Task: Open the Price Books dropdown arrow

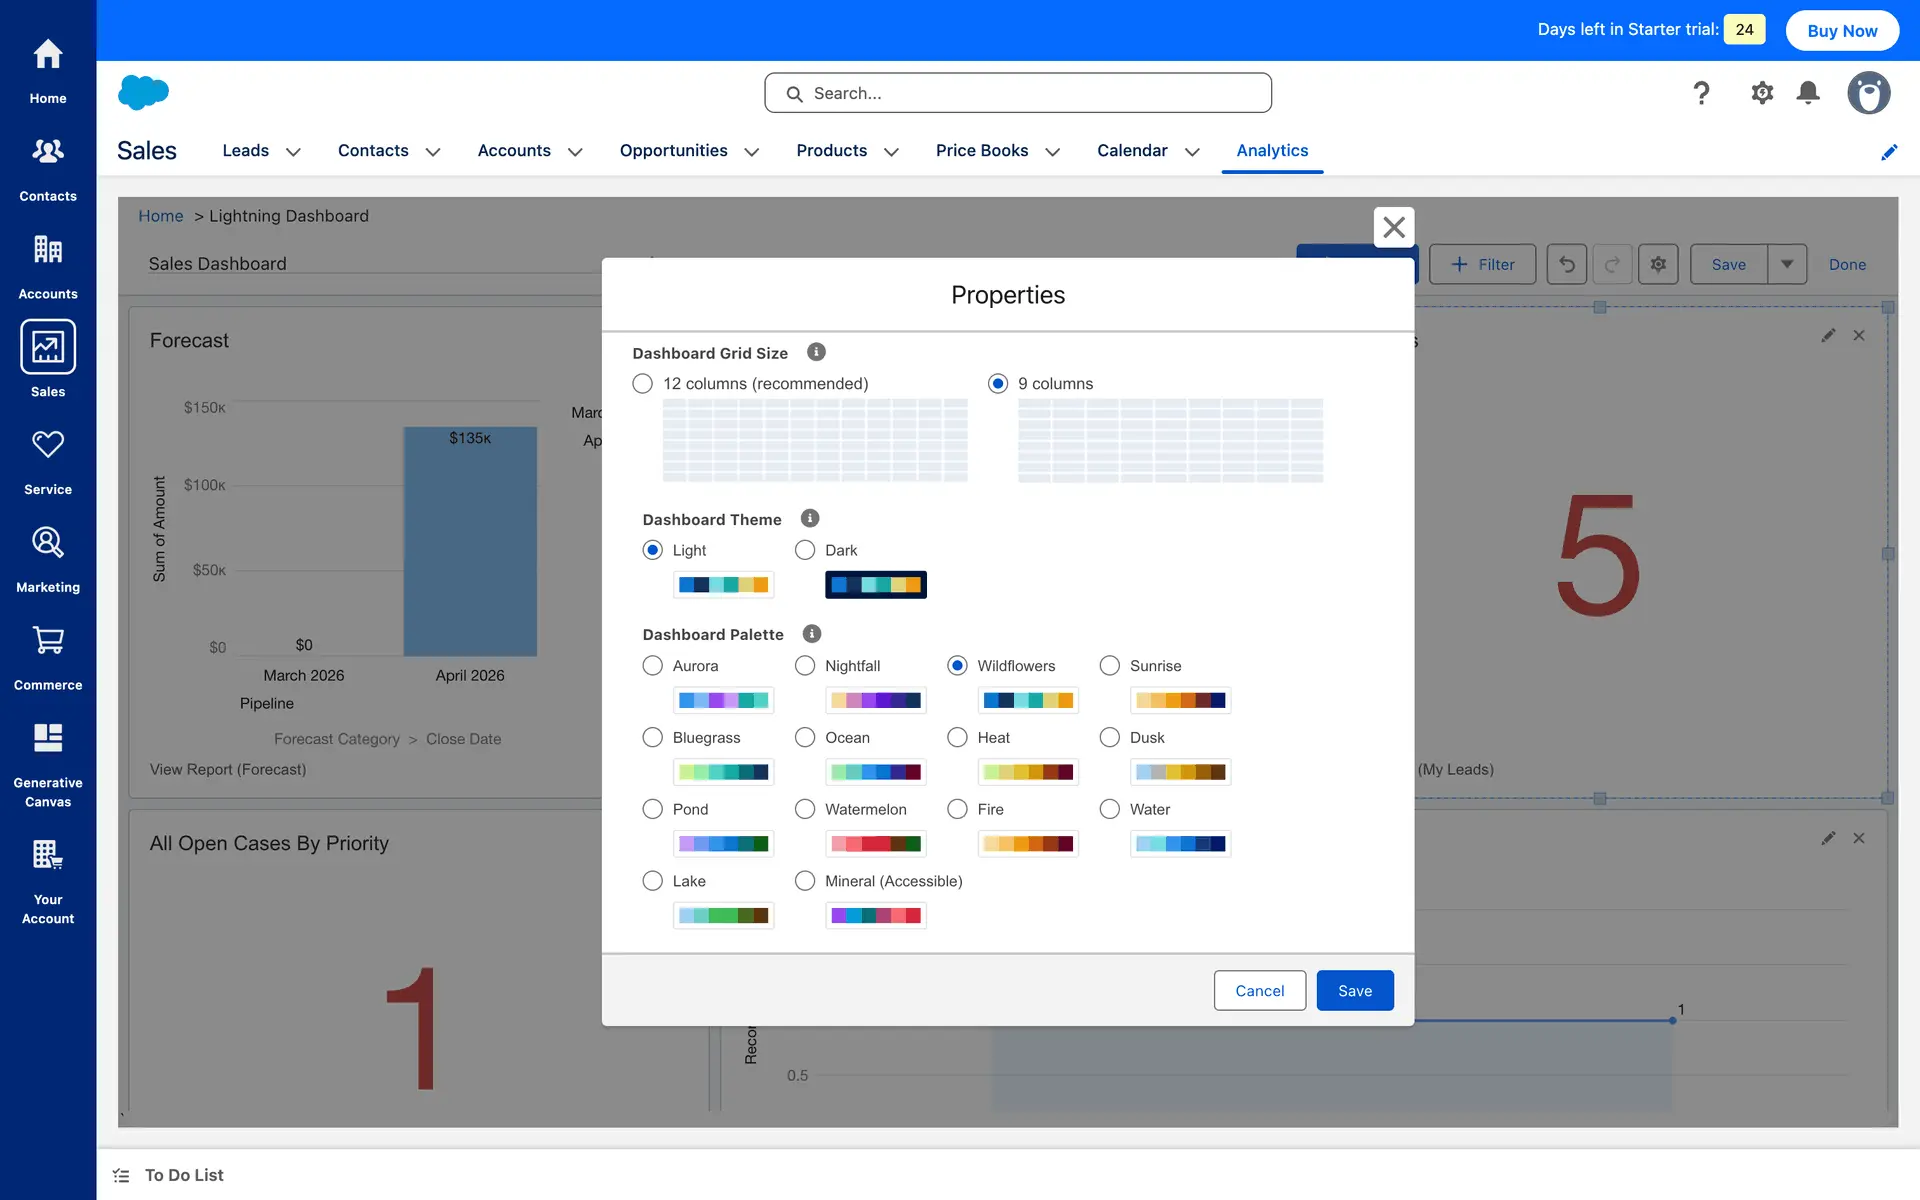Action: [x=1052, y=152]
